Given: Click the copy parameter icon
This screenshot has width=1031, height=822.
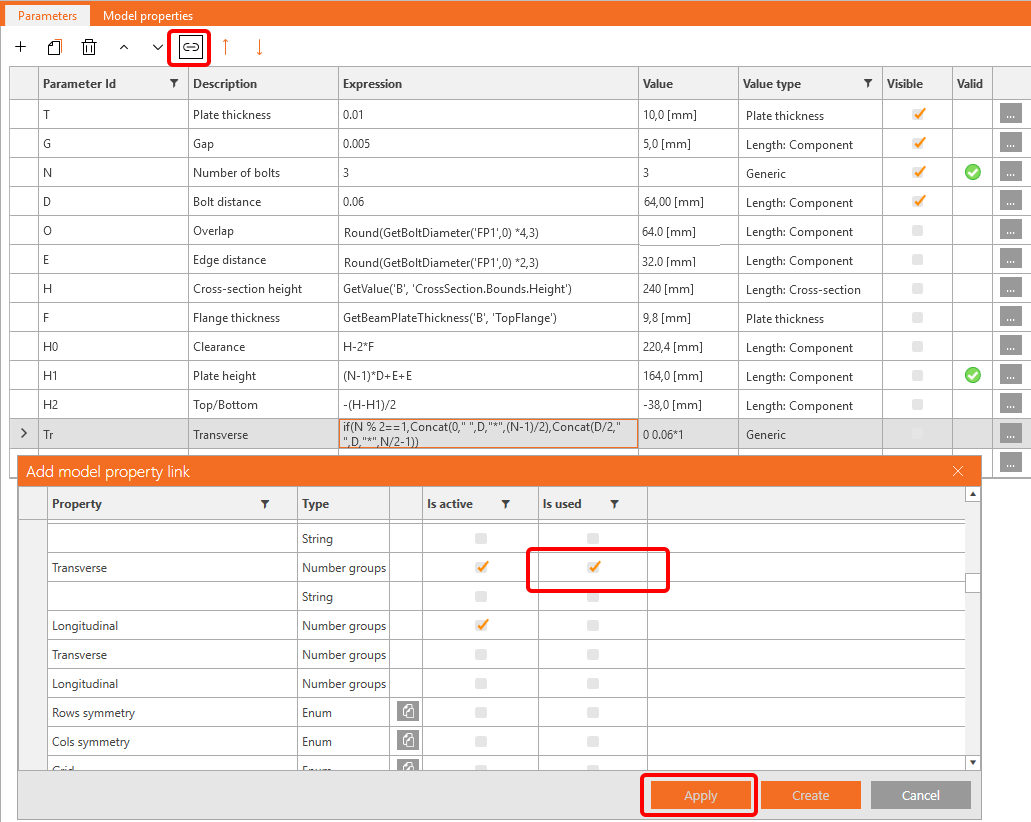Looking at the screenshot, I should pyautogui.click(x=55, y=47).
